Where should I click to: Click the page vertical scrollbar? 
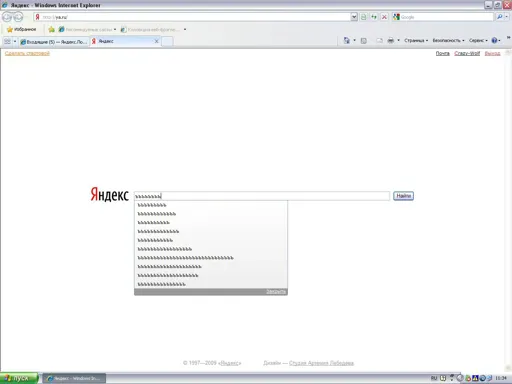tap(508, 210)
